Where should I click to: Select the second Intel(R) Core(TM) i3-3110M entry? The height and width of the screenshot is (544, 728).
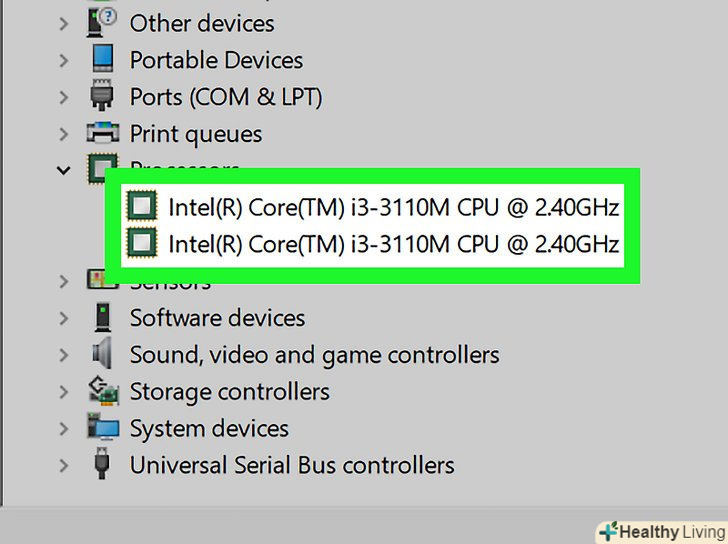point(393,243)
